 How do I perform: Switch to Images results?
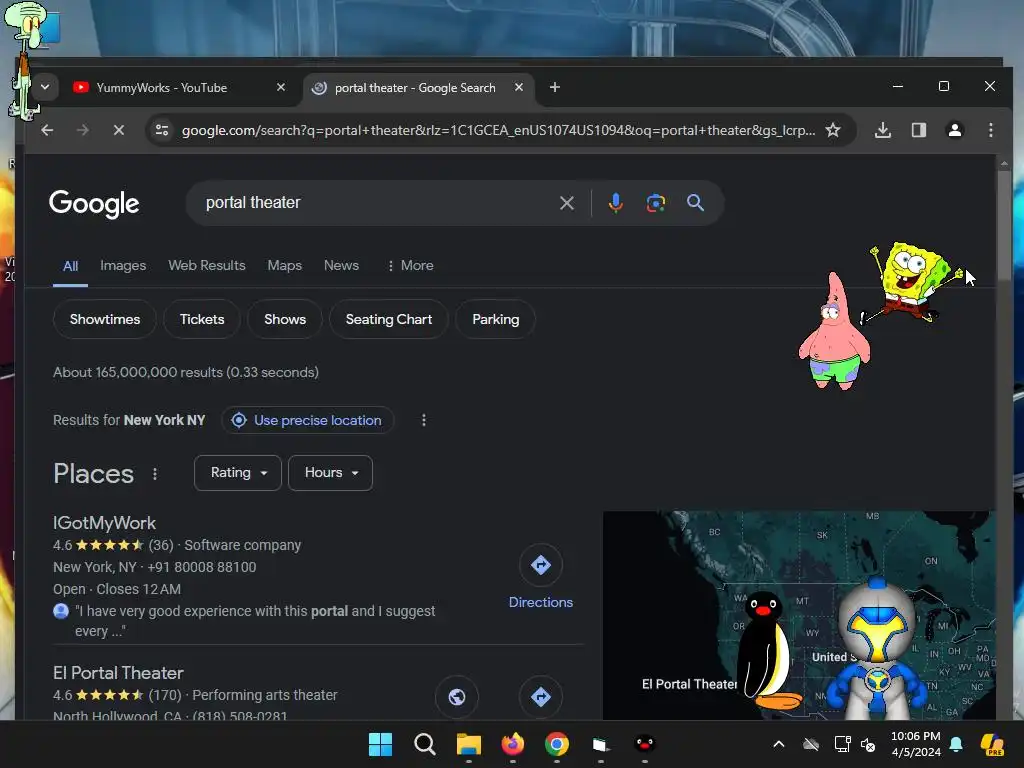tap(123, 266)
